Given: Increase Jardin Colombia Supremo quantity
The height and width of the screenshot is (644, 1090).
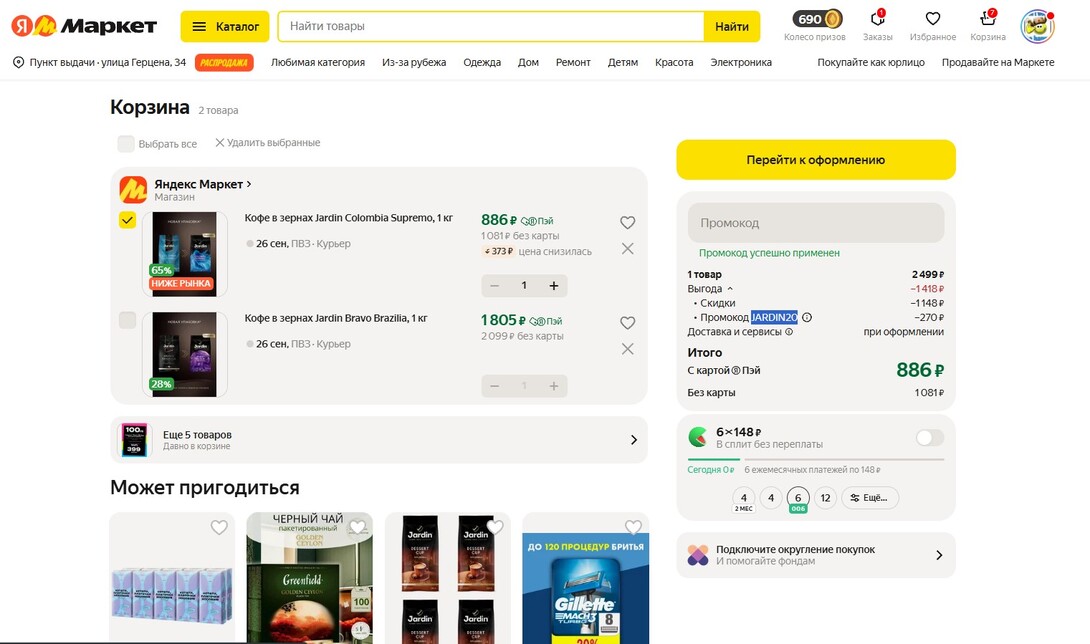Looking at the screenshot, I should 553,286.
